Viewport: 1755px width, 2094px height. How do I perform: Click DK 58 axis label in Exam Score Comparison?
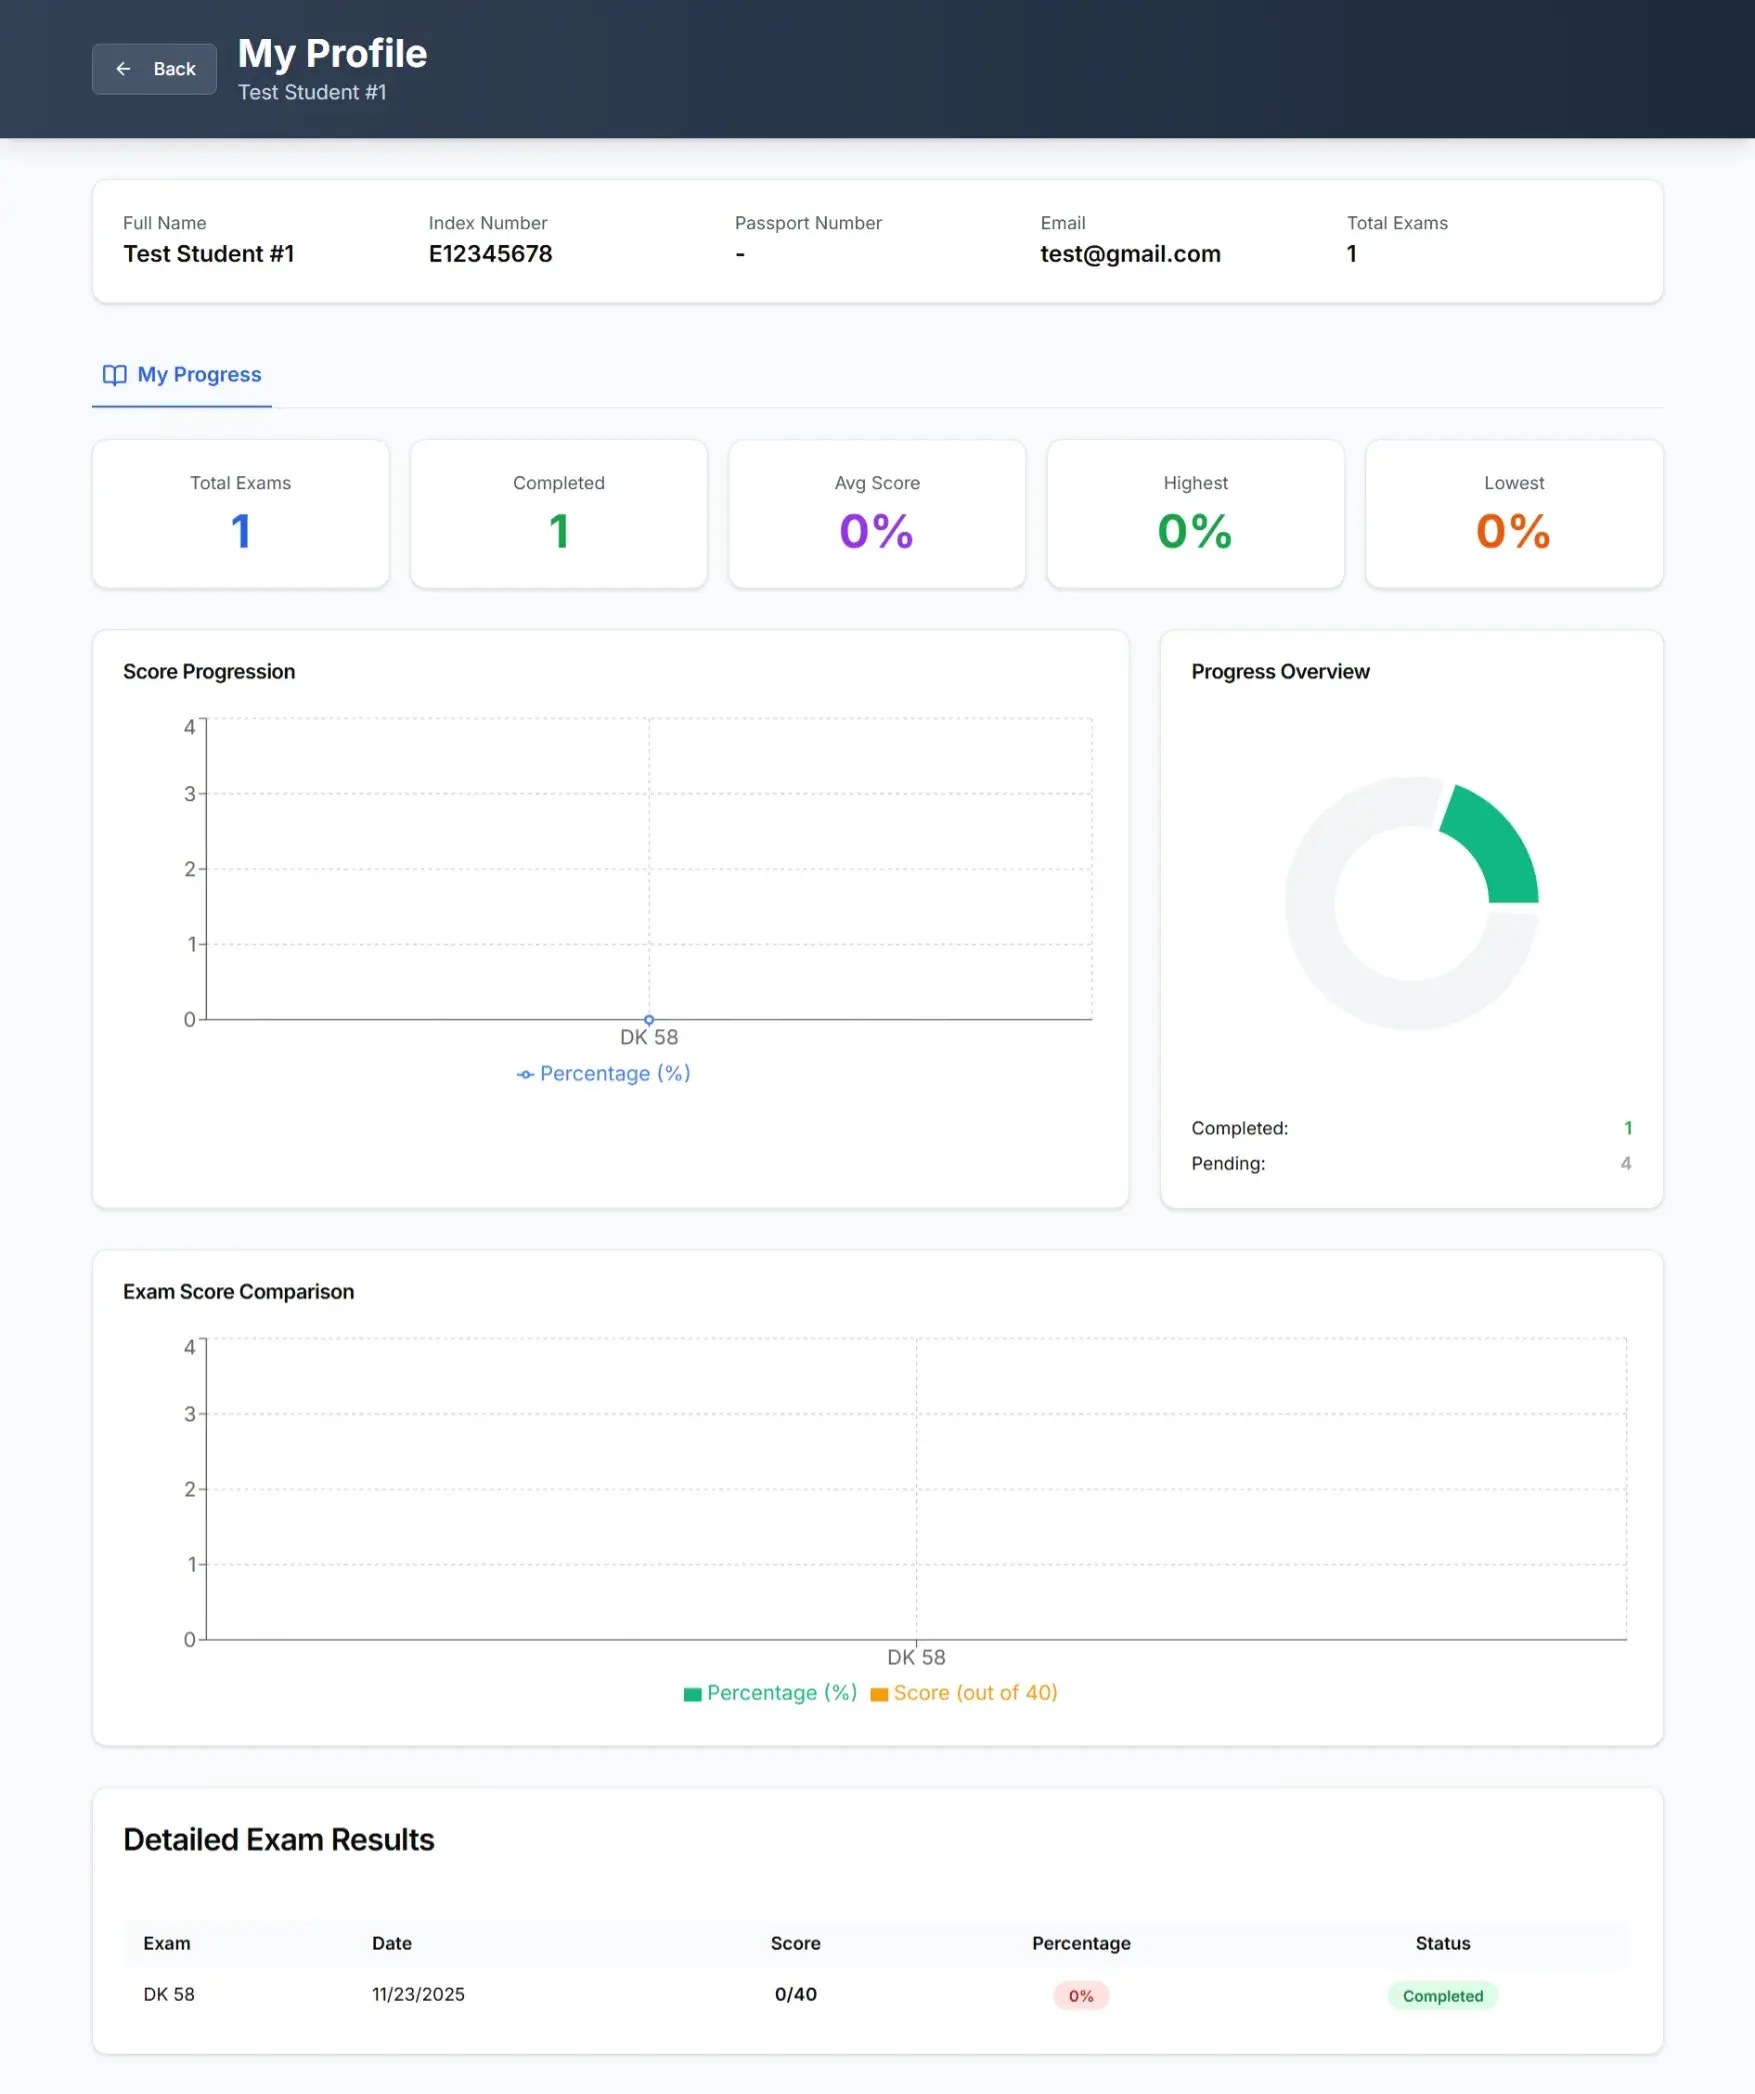pyautogui.click(x=916, y=1658)
